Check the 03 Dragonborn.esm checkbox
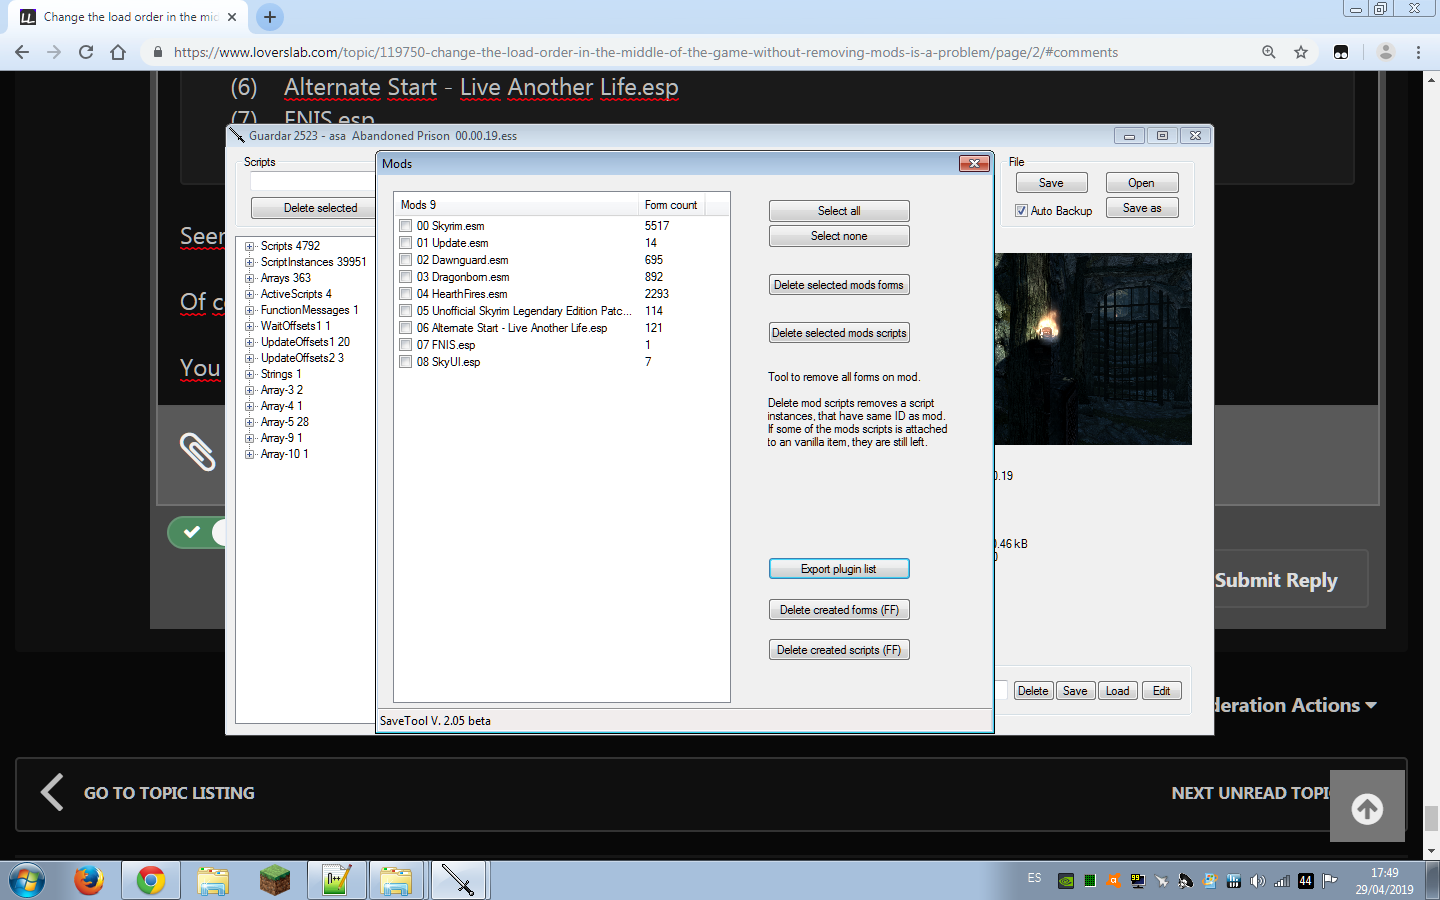This screenshot has width=1440, height=900. 406,277
